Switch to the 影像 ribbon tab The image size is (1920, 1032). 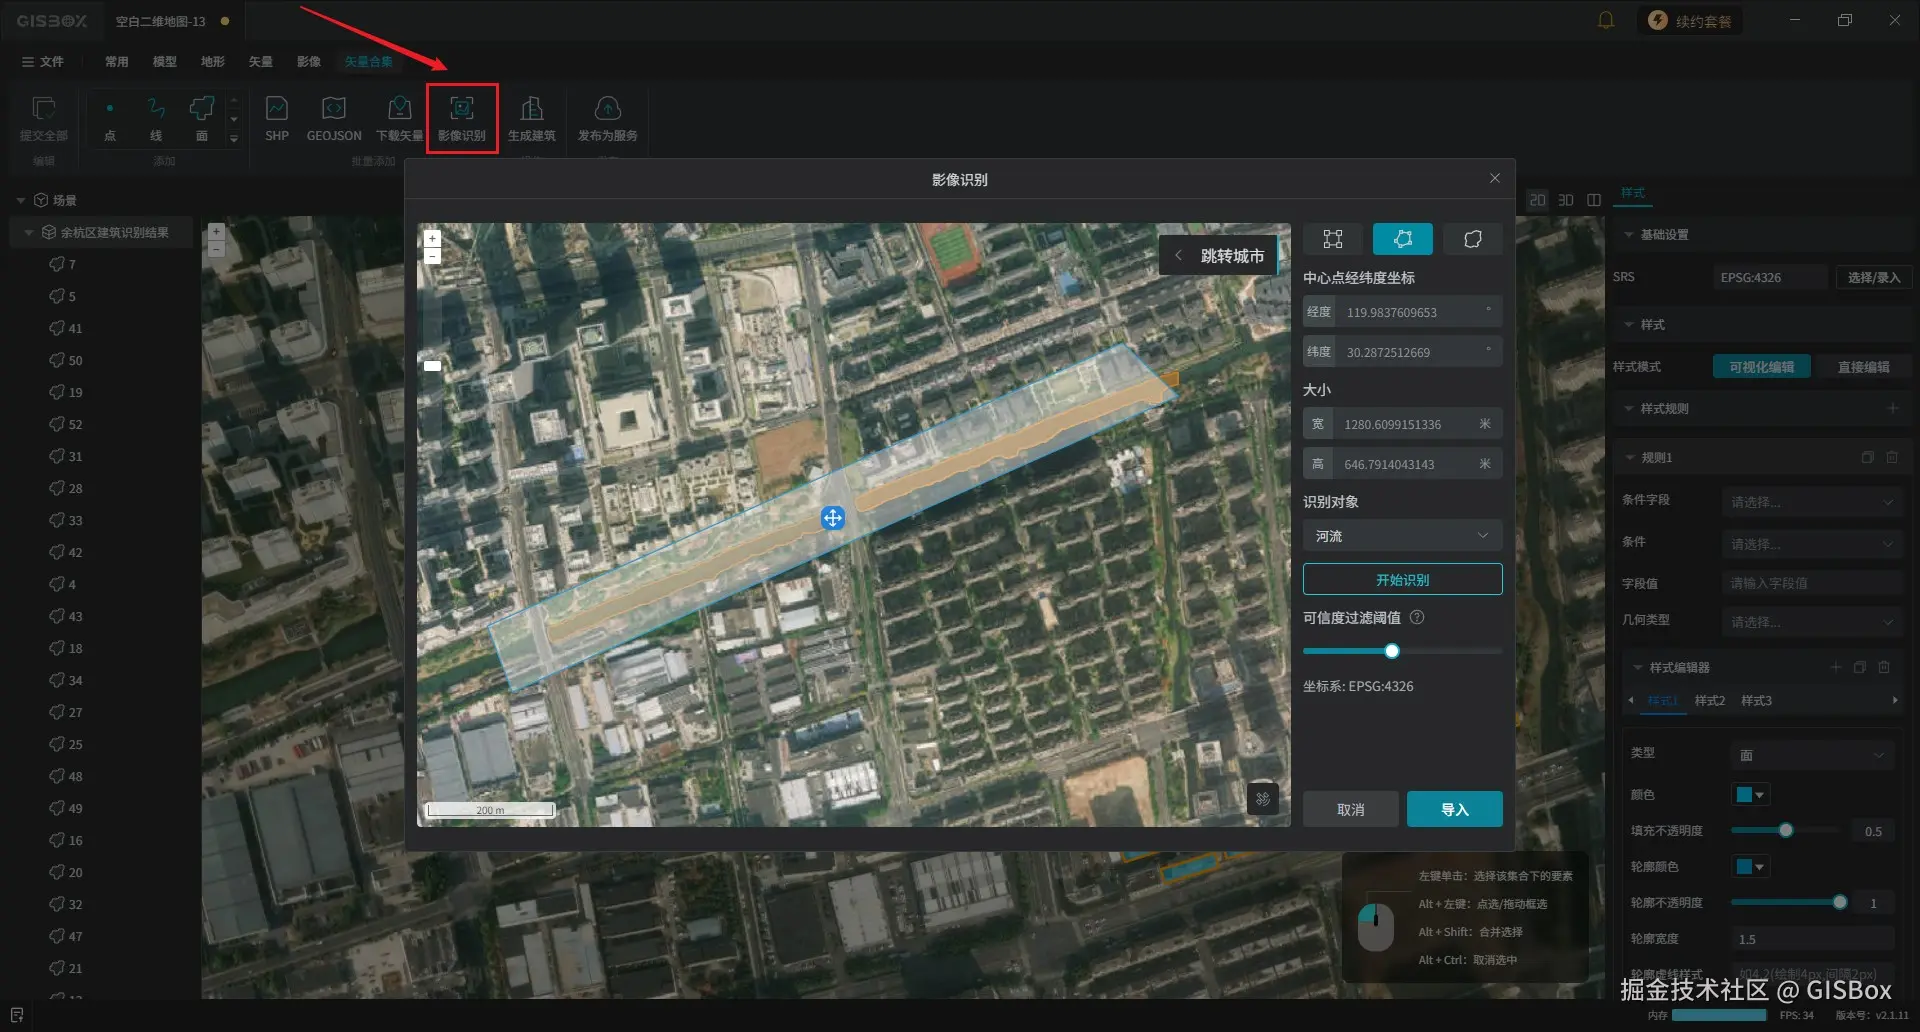pyautogui.click(x=309, y=61)
